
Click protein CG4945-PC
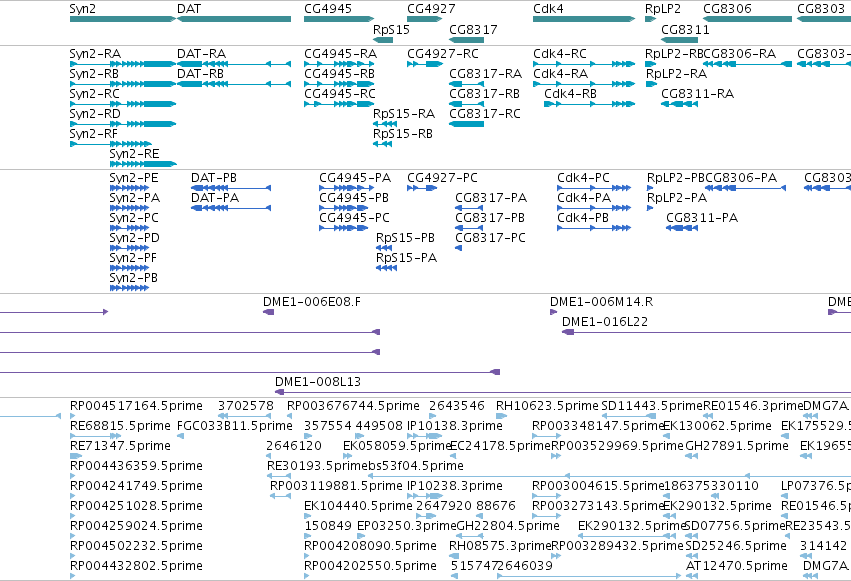coord(344,228)
